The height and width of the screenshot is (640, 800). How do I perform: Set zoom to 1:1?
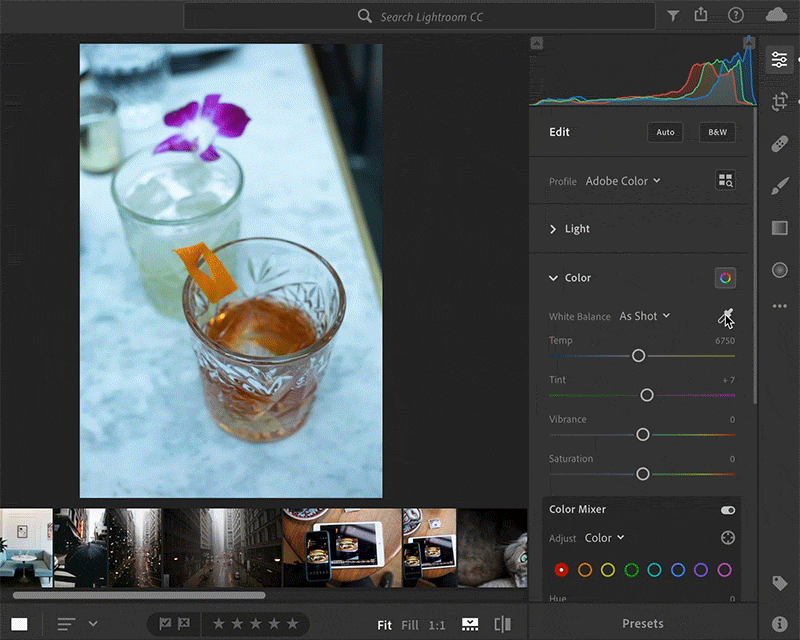[x=437, y=625]
